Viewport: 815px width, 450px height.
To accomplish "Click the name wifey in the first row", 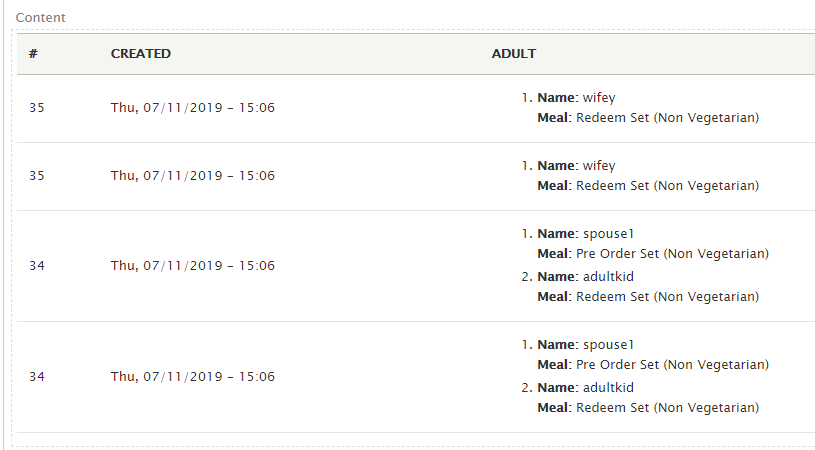I will click(x=599, y=98).
